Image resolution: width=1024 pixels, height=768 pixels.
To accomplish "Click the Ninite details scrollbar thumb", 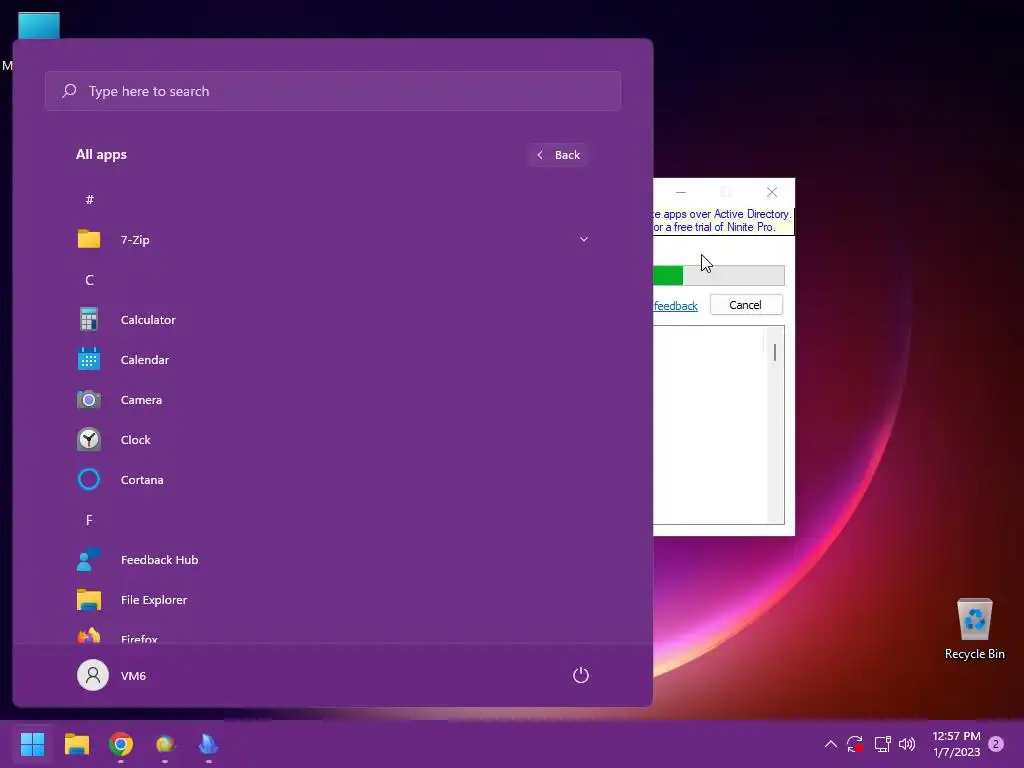I will 775,353.
